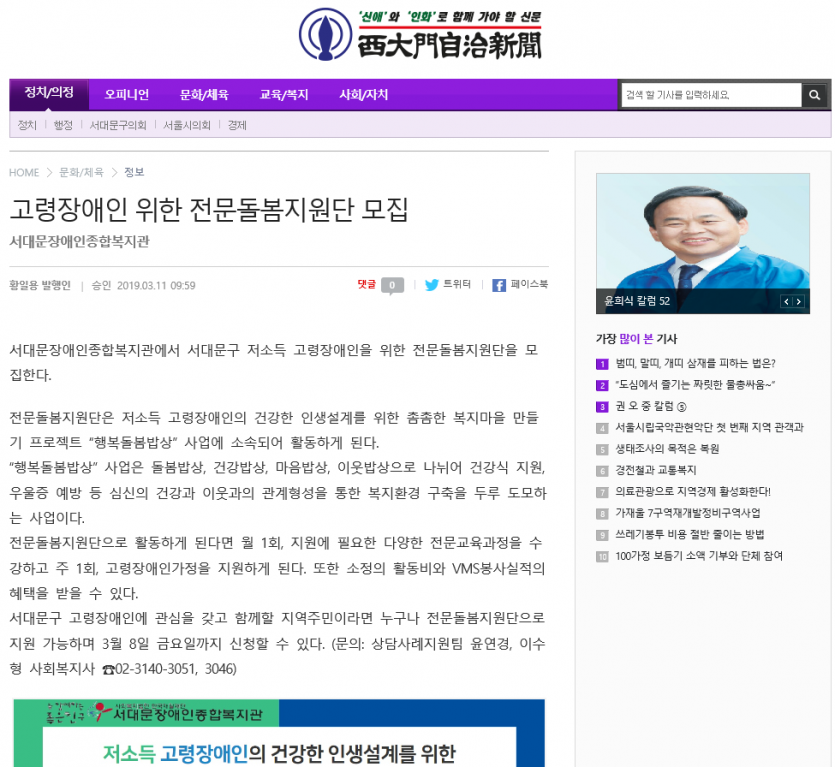The height and width of the screenshot is (767, 835).
Task: Click the 트위터 share text
Action: tap(457, 284)
